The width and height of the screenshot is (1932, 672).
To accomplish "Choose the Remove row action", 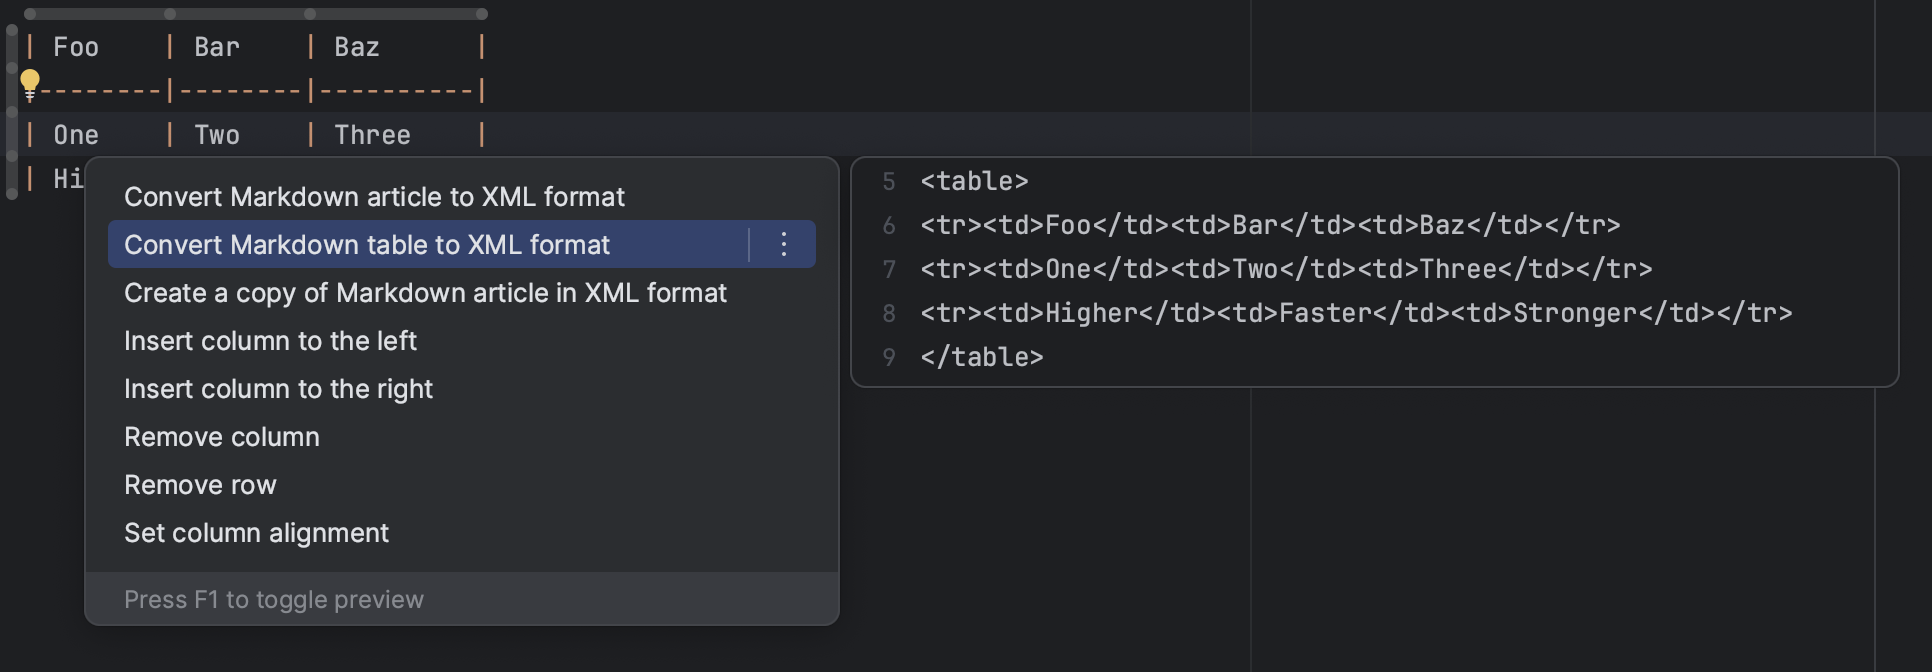I will click(200, 485).
